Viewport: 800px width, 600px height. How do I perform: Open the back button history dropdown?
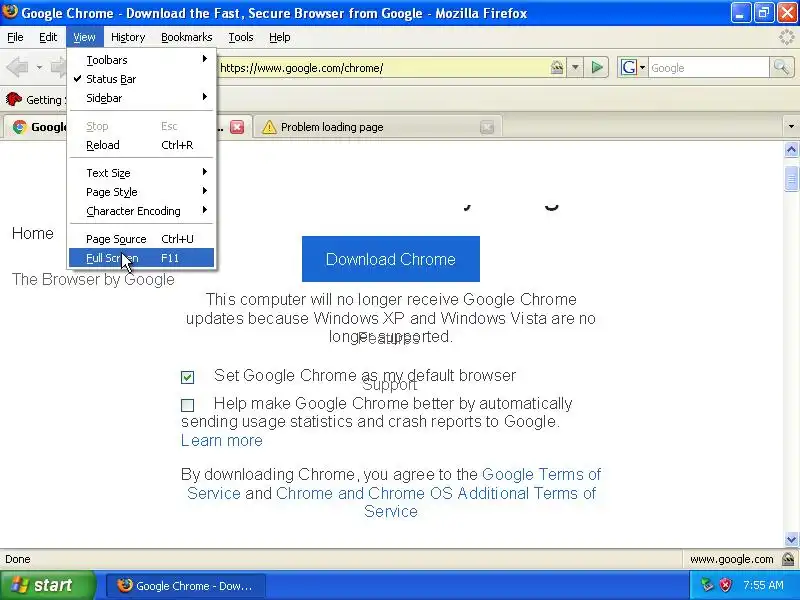[x=39, y=67]
